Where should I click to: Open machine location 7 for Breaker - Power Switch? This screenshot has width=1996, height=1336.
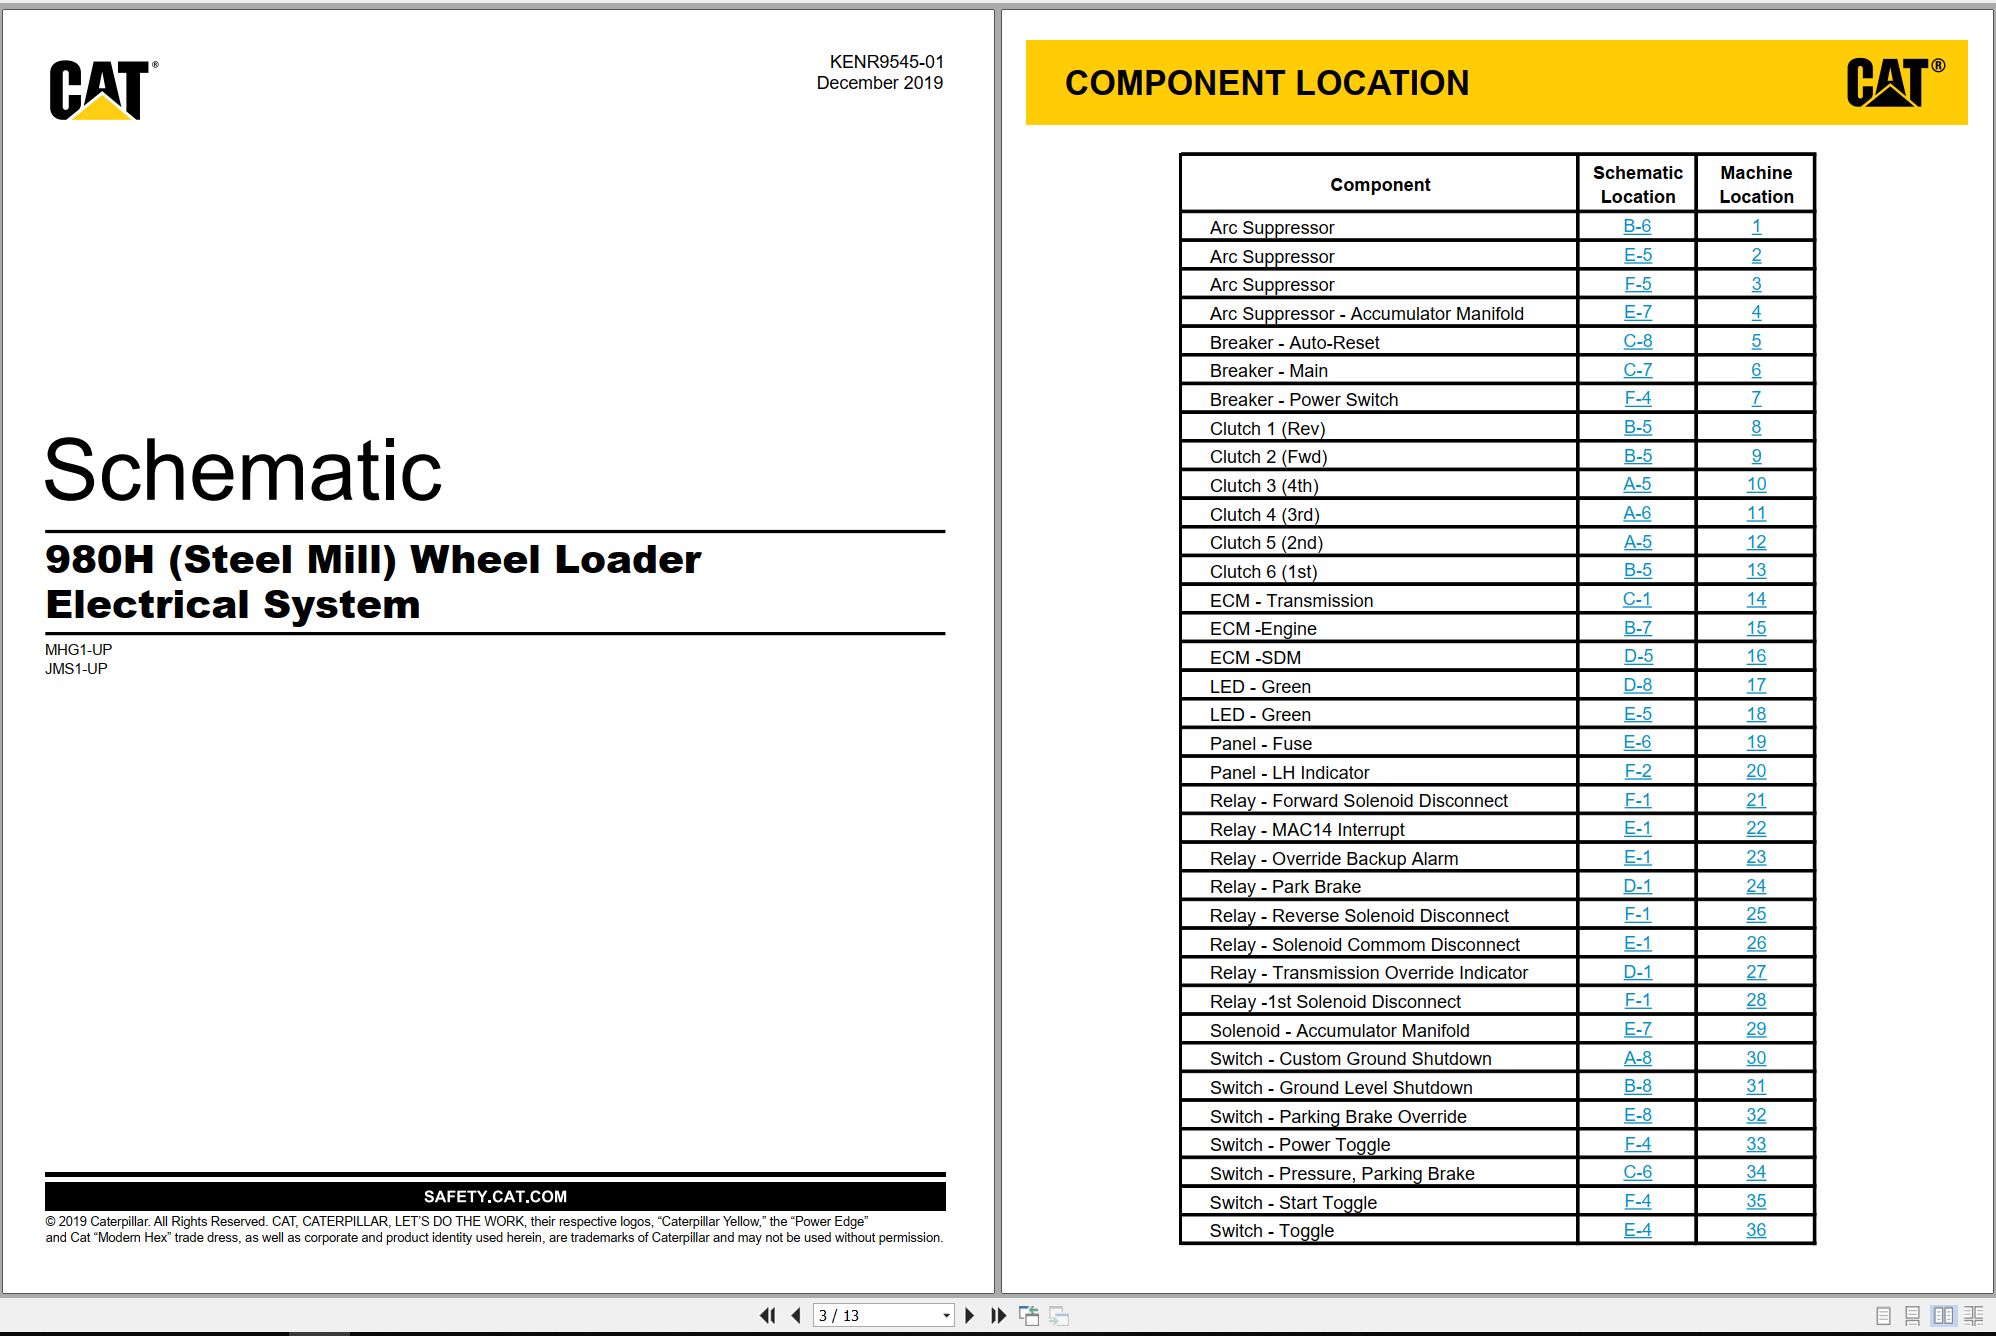click(x=1756, y=399)
